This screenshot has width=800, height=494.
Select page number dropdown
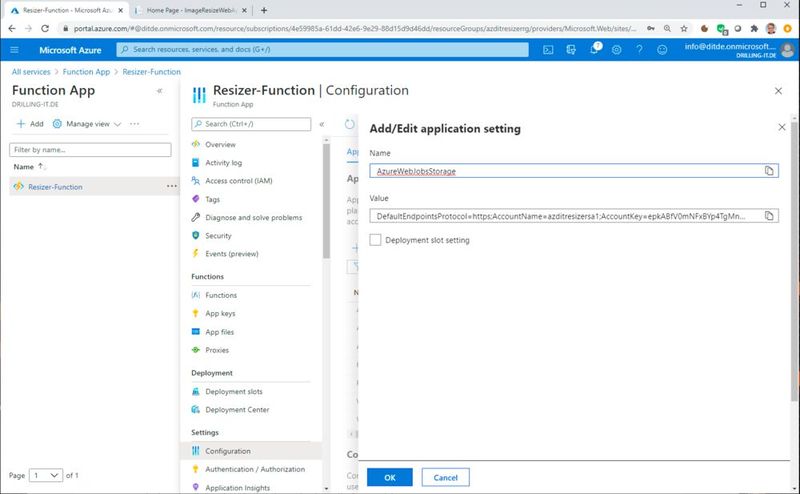(46, 475)
